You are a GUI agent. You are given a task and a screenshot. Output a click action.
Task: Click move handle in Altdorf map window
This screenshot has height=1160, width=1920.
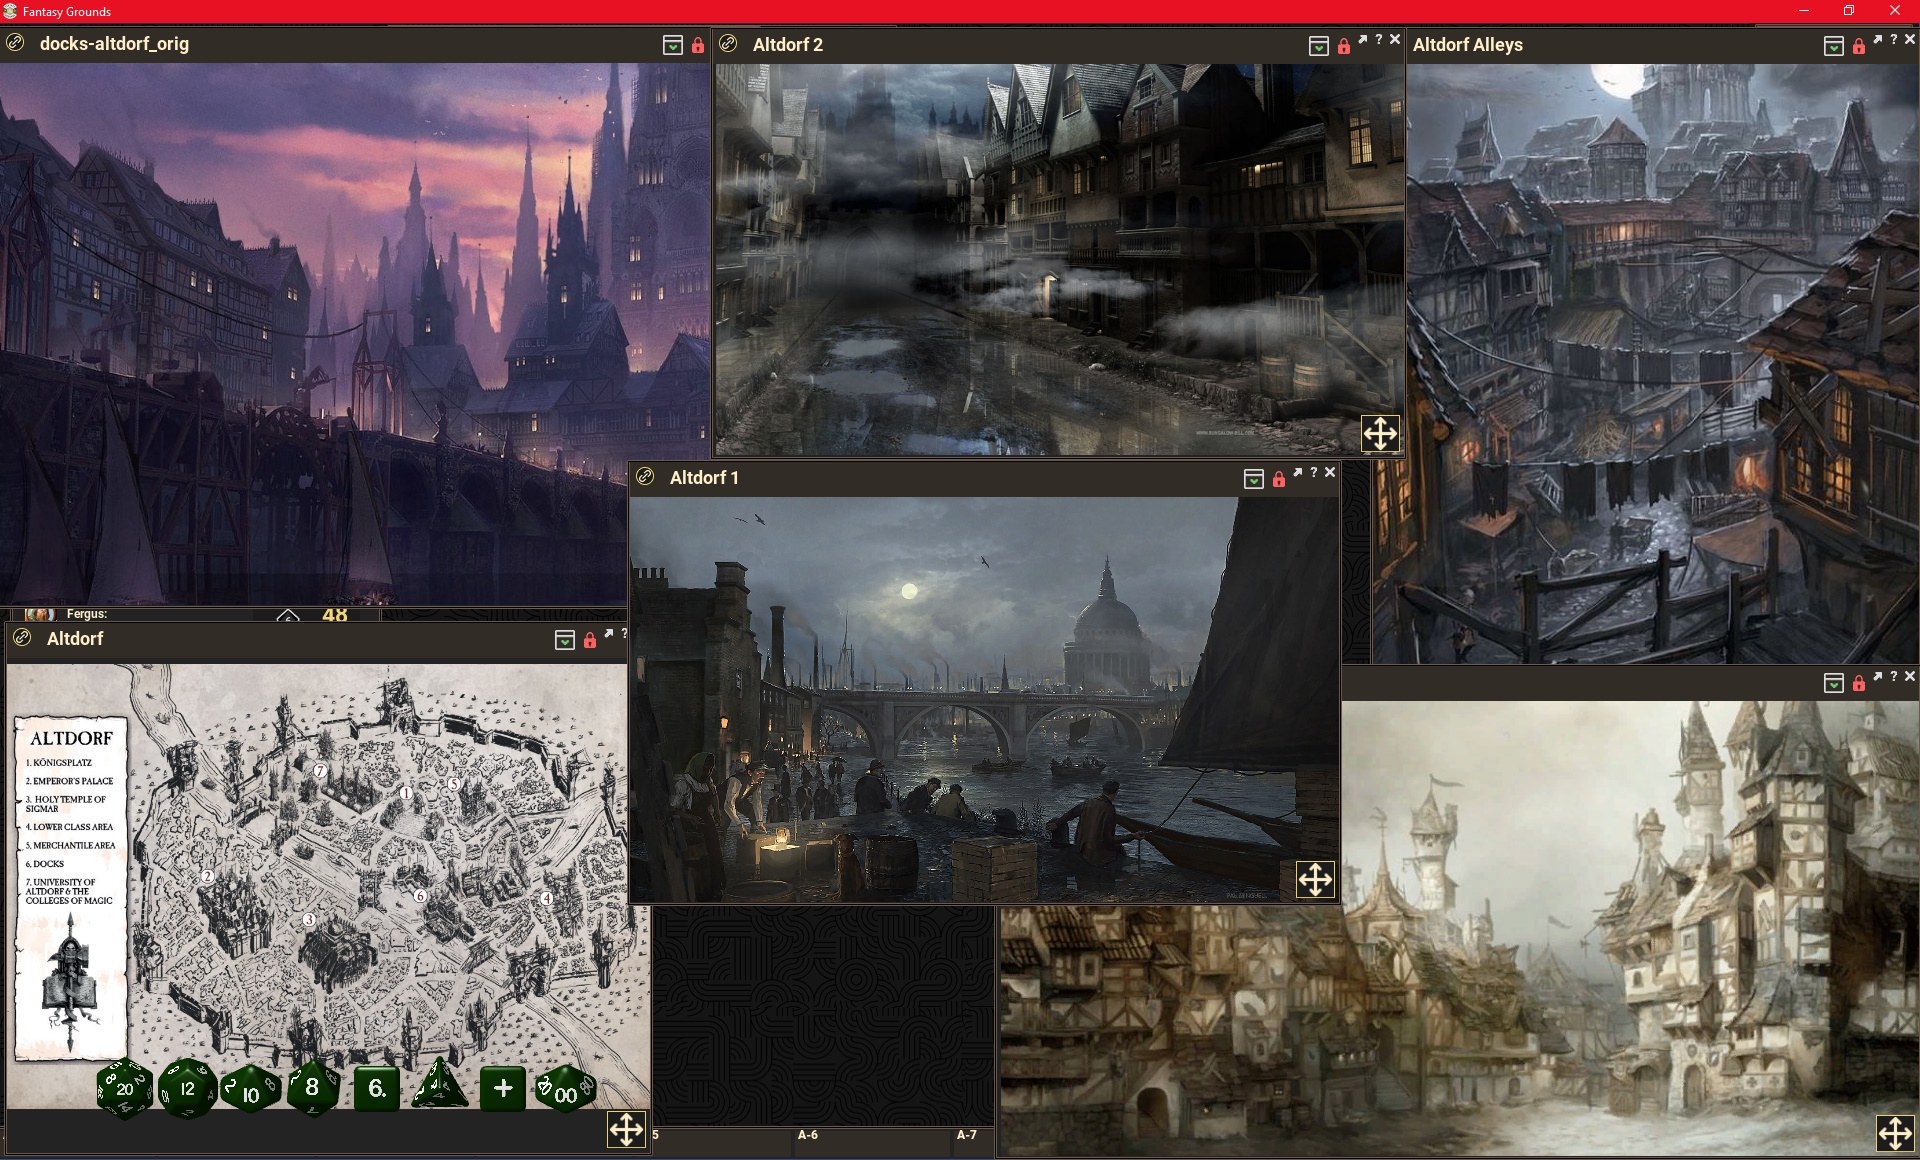pyautogui.click(x=626, y=1130)
